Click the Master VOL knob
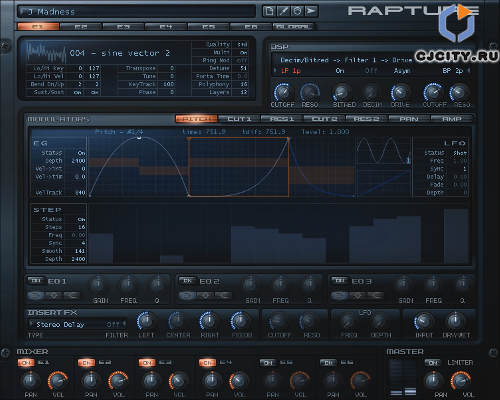Viewport: 500px width, 400px height. [x=460, y=380]
